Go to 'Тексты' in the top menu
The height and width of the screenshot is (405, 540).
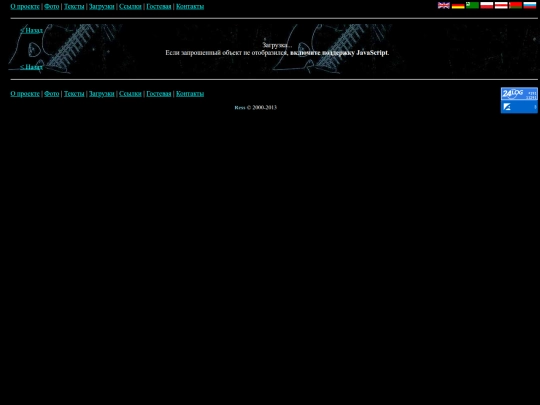click(x=74, y=7)
